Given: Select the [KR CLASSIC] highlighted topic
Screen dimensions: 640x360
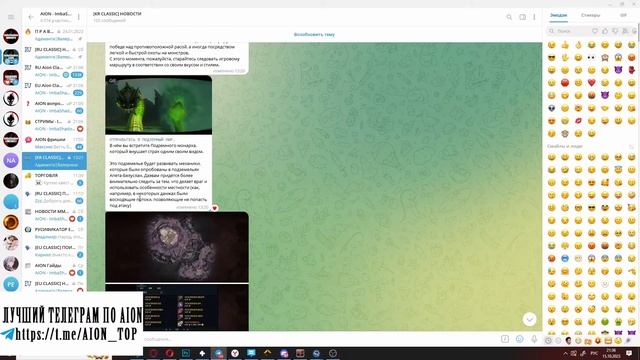Looking at the screenshot, I should (54, 161).
